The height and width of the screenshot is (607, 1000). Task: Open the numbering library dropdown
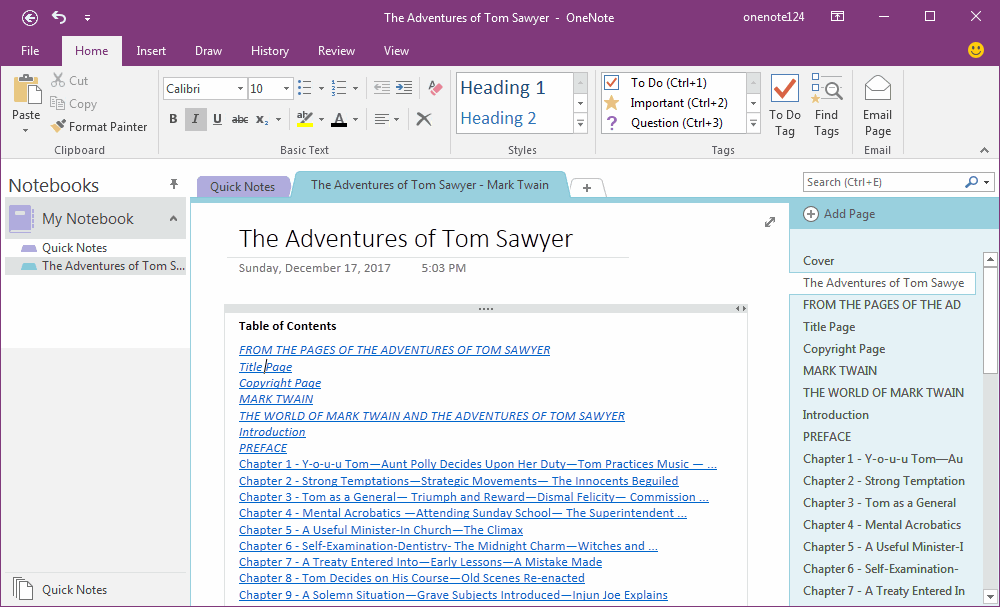(355, 89)
